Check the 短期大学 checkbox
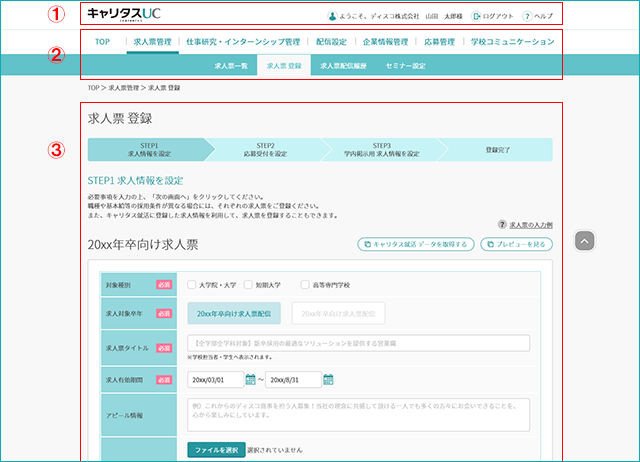The width and height of the screenshot is (640, 462). click(x=248, y=284)
